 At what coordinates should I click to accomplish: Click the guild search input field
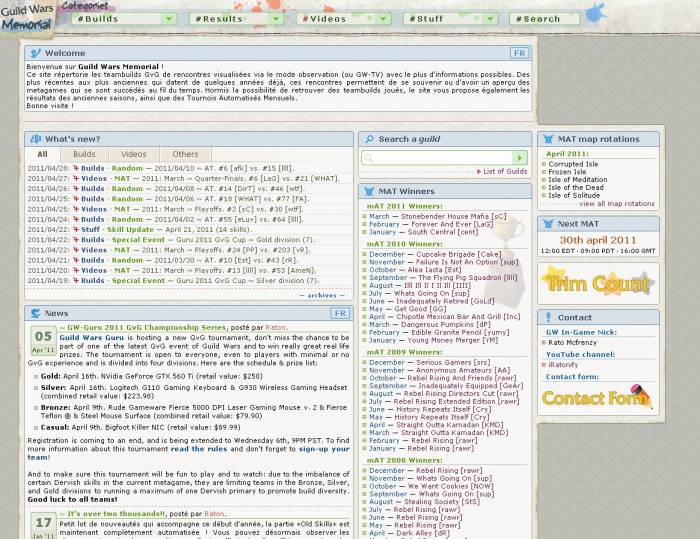click(x=438, y=158)
